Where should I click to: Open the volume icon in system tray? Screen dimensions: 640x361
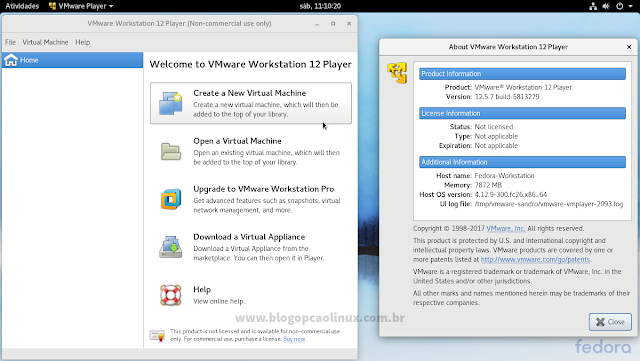coord(606,6)
